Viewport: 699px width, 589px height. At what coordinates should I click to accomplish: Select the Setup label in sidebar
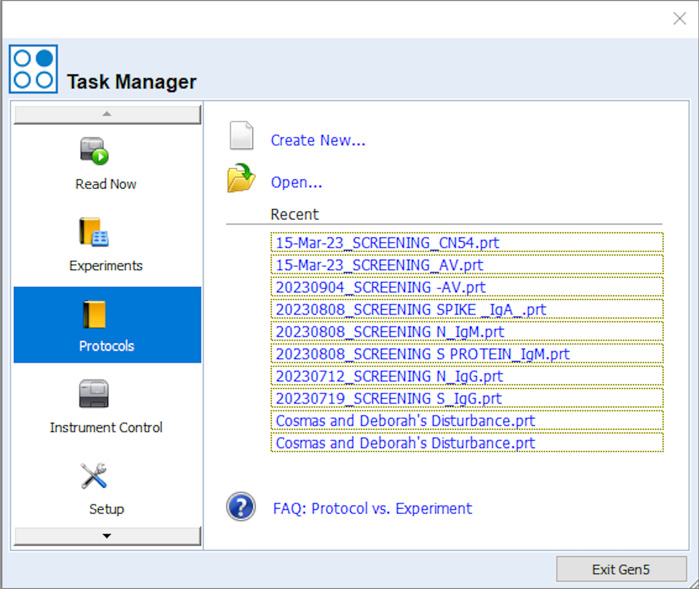[x=107, y=509]
